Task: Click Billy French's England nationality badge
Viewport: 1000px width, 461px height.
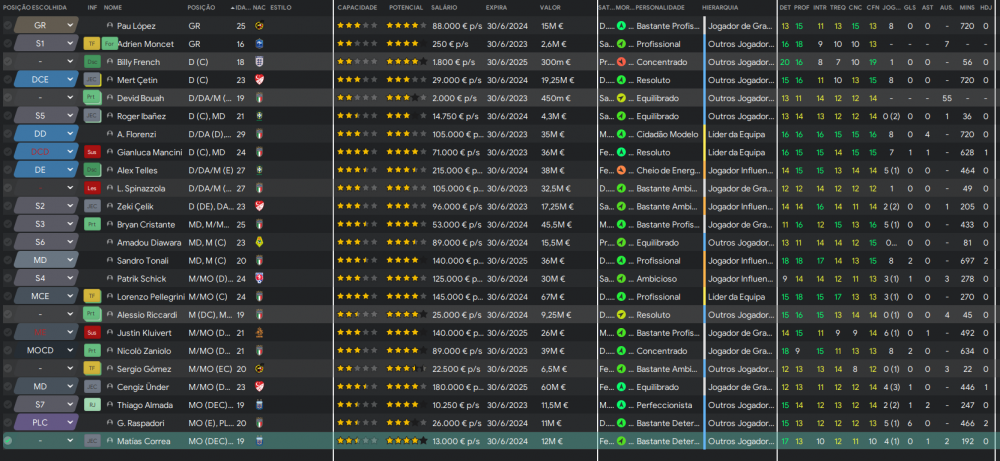Action: 258,62
